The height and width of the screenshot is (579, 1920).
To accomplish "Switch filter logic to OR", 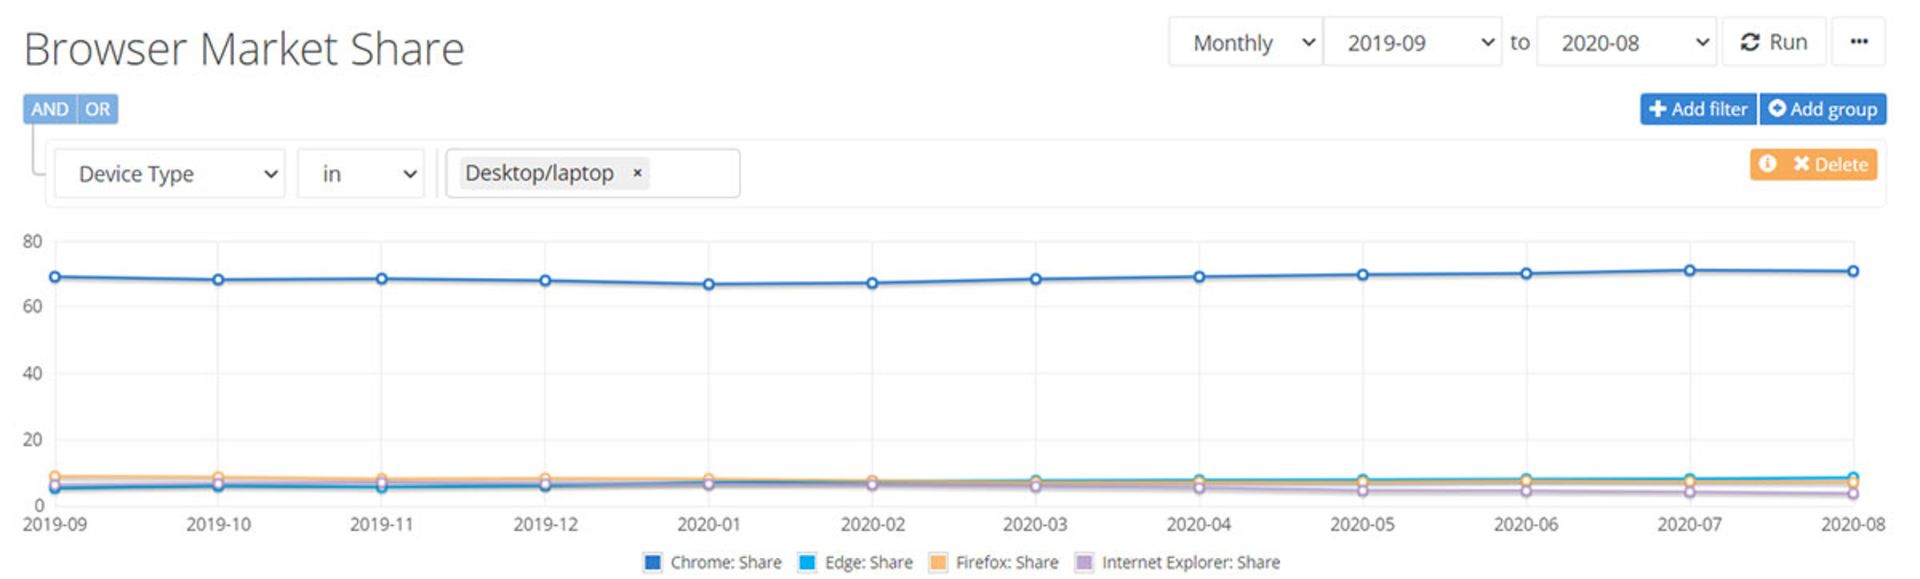I will pyautogui.click(x=97, y=109).
